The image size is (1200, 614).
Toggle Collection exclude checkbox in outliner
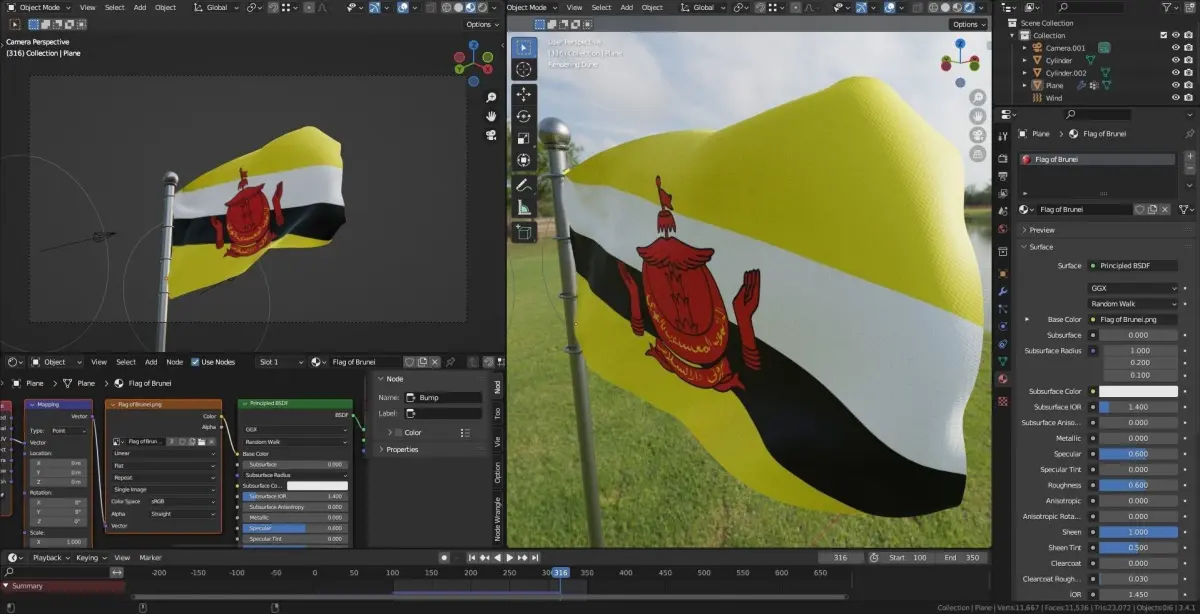point(1163,35)
